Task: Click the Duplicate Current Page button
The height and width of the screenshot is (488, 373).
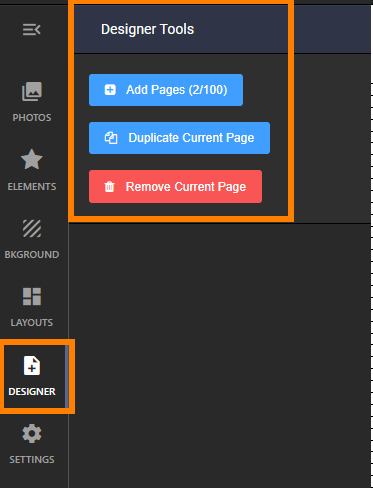Action: tap(179, 138)
